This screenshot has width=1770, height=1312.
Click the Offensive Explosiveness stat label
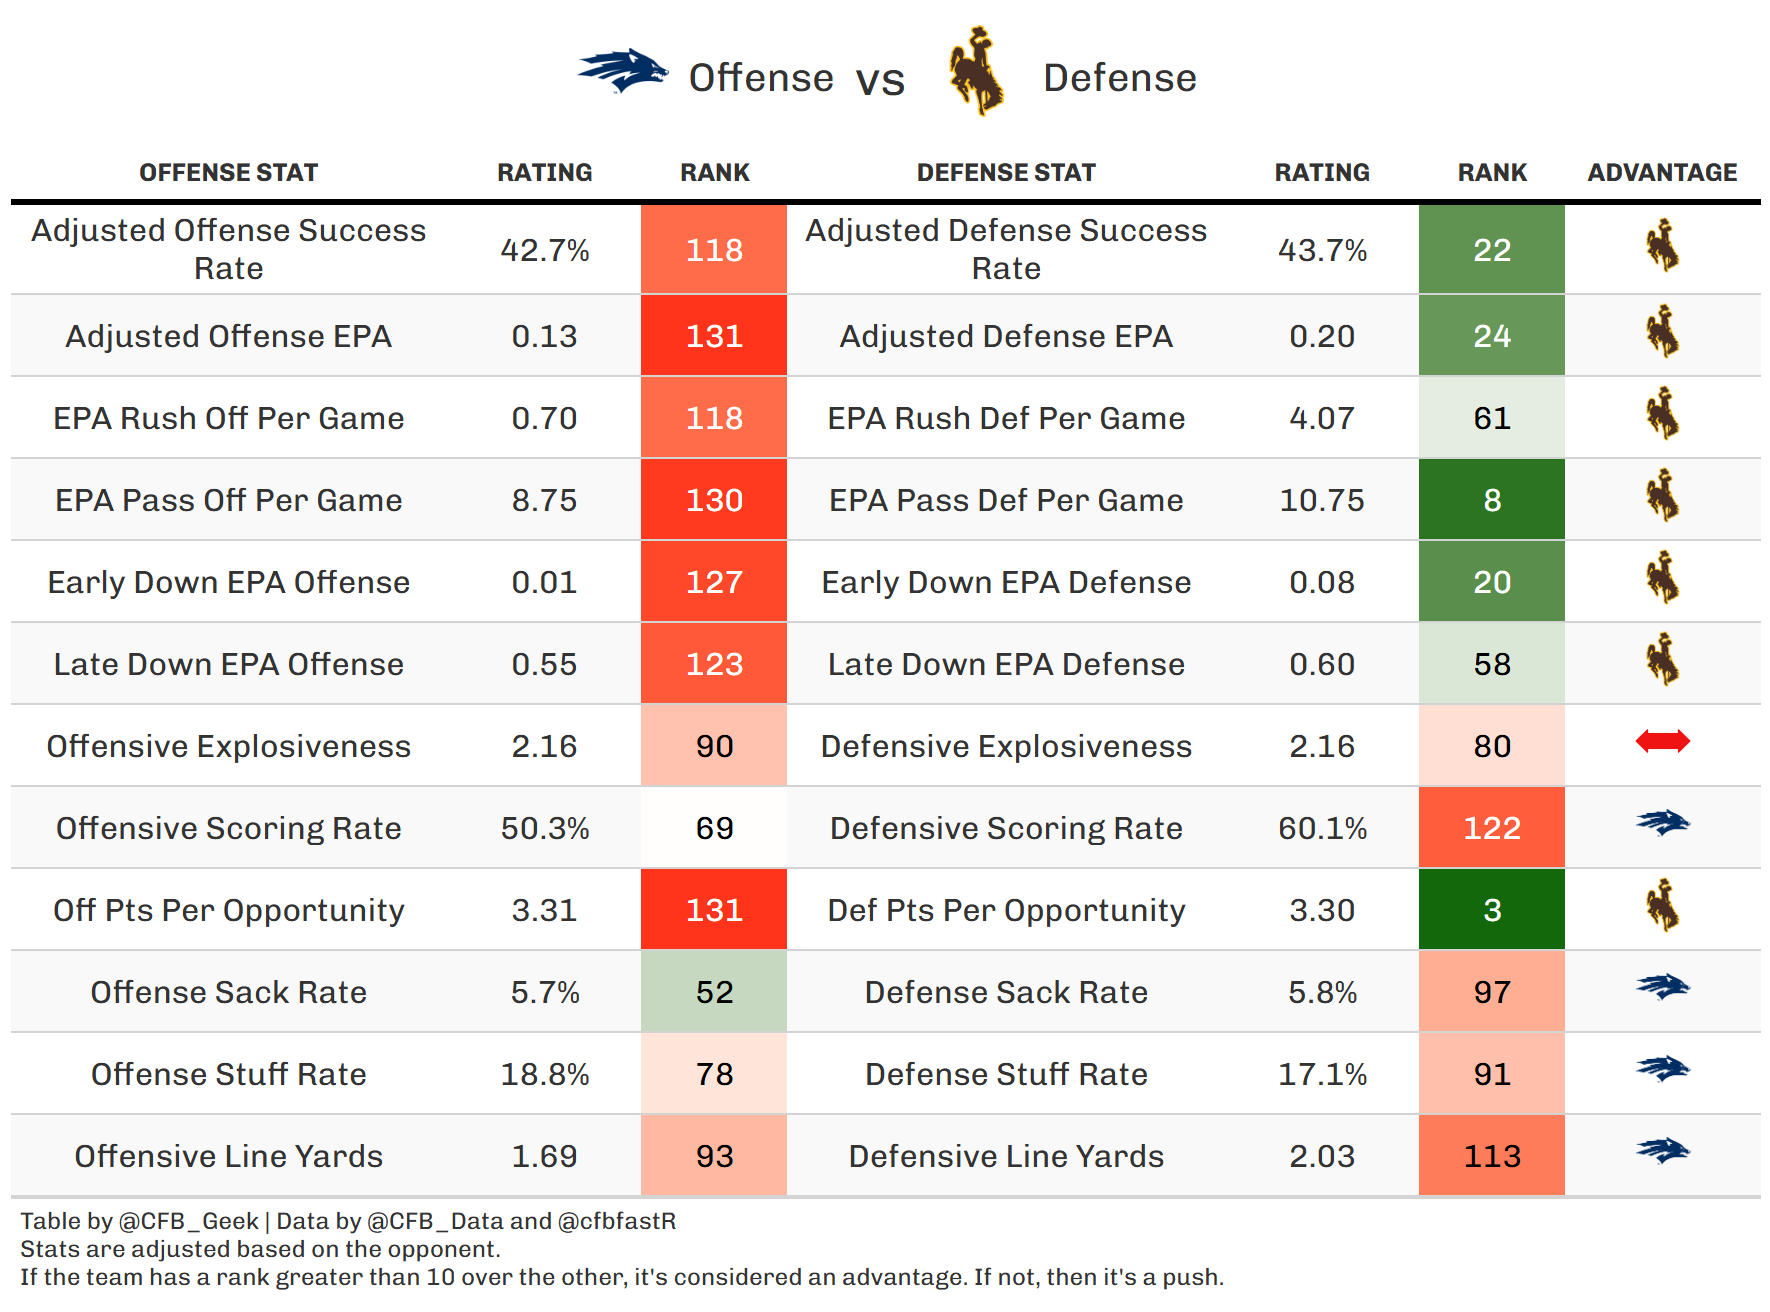(228, 746)
